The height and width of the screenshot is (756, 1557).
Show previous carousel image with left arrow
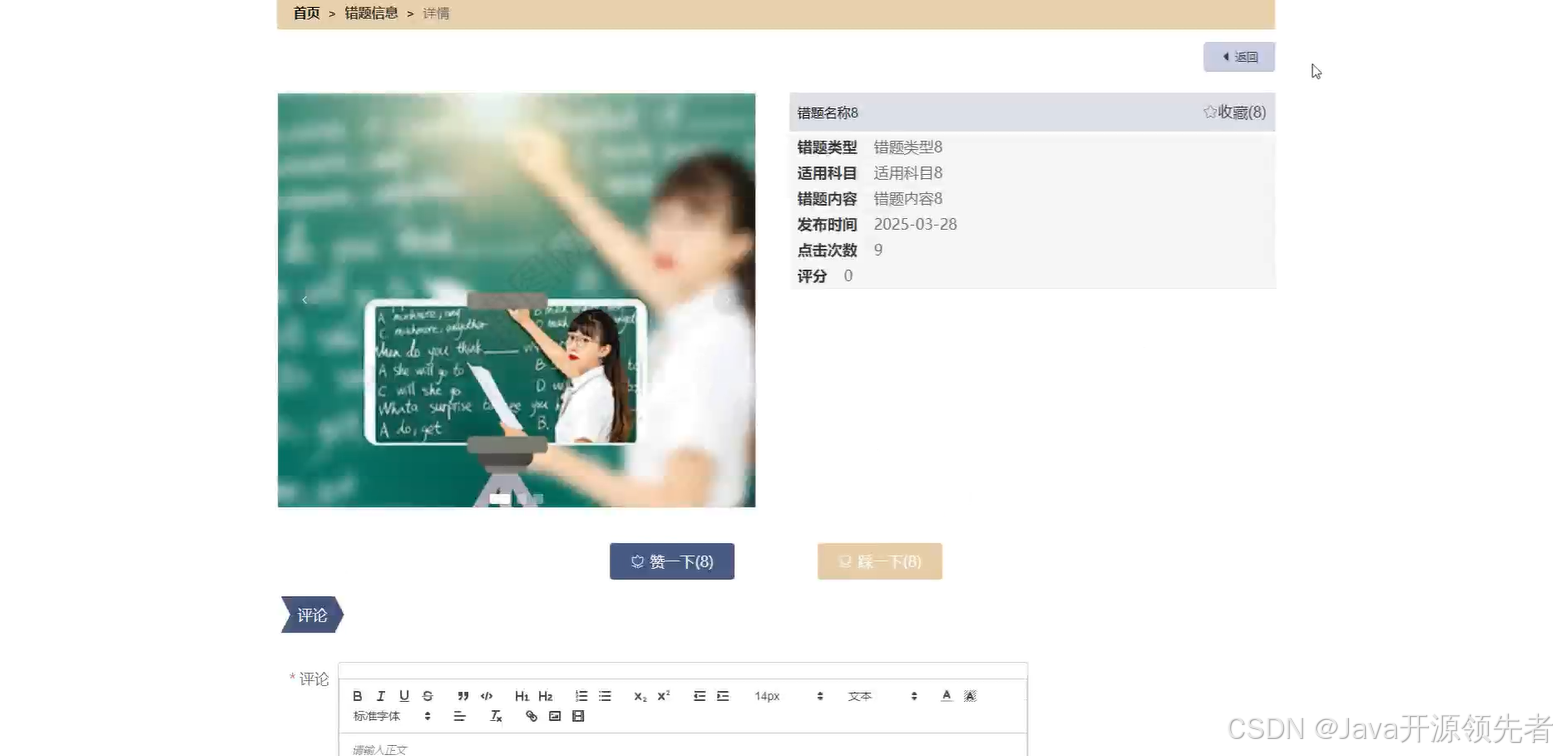click(305, 299)
